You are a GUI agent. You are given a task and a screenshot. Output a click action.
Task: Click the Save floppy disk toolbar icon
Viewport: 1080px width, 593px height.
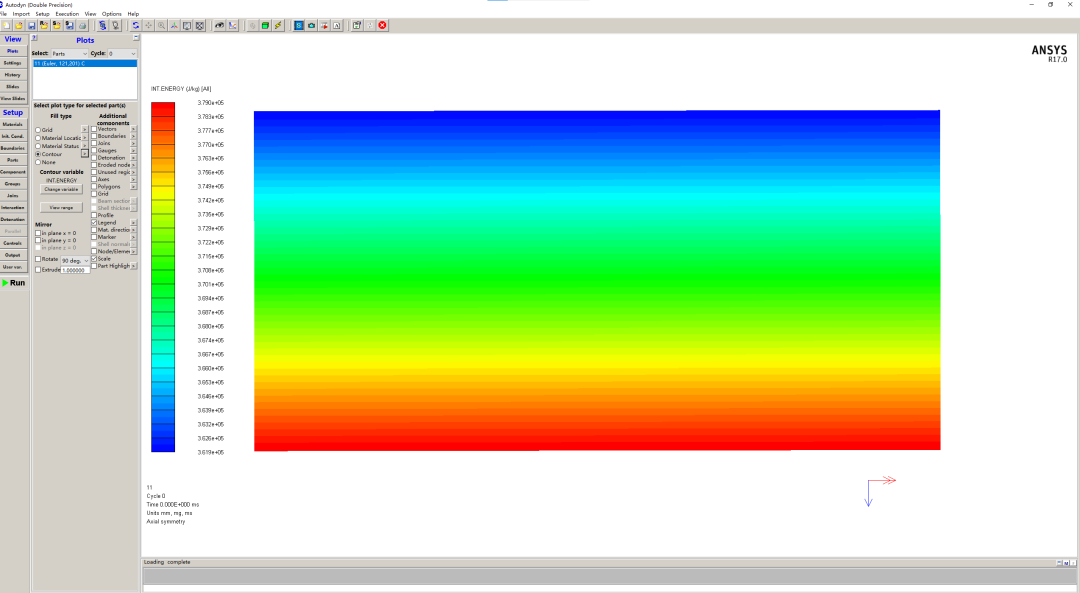click(32, 25)
